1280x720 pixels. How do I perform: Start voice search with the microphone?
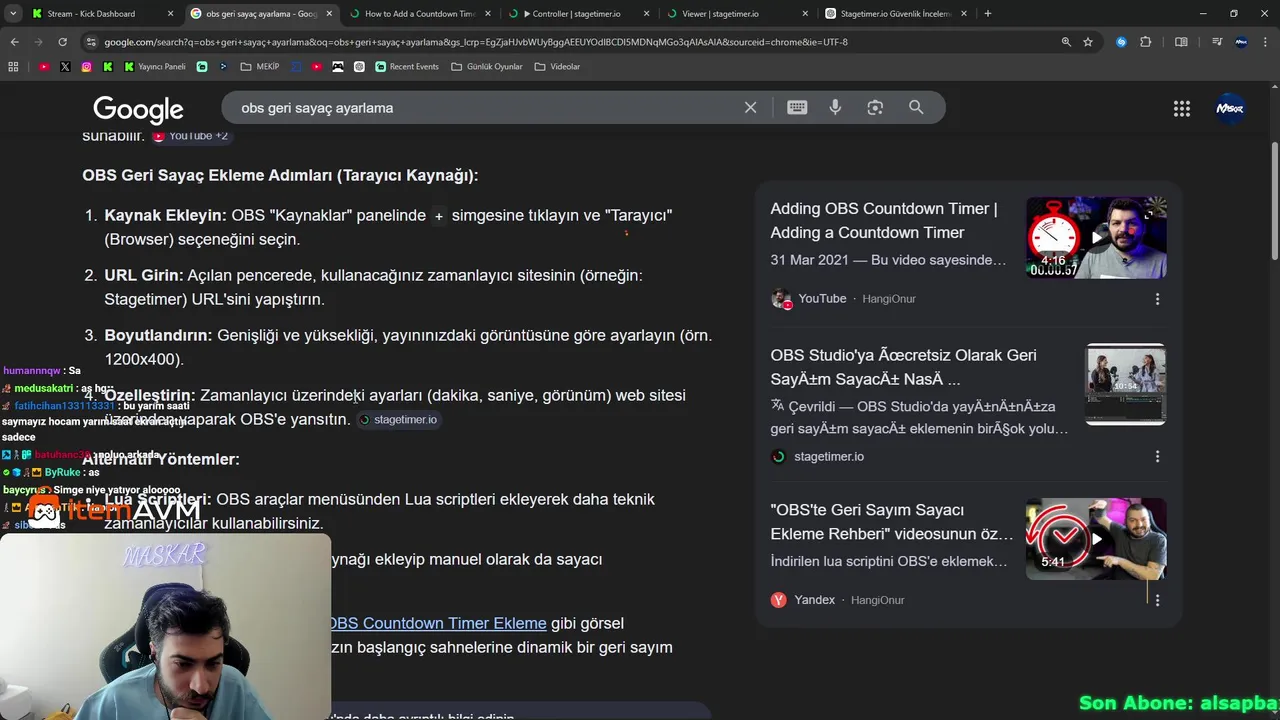point(835,107)
